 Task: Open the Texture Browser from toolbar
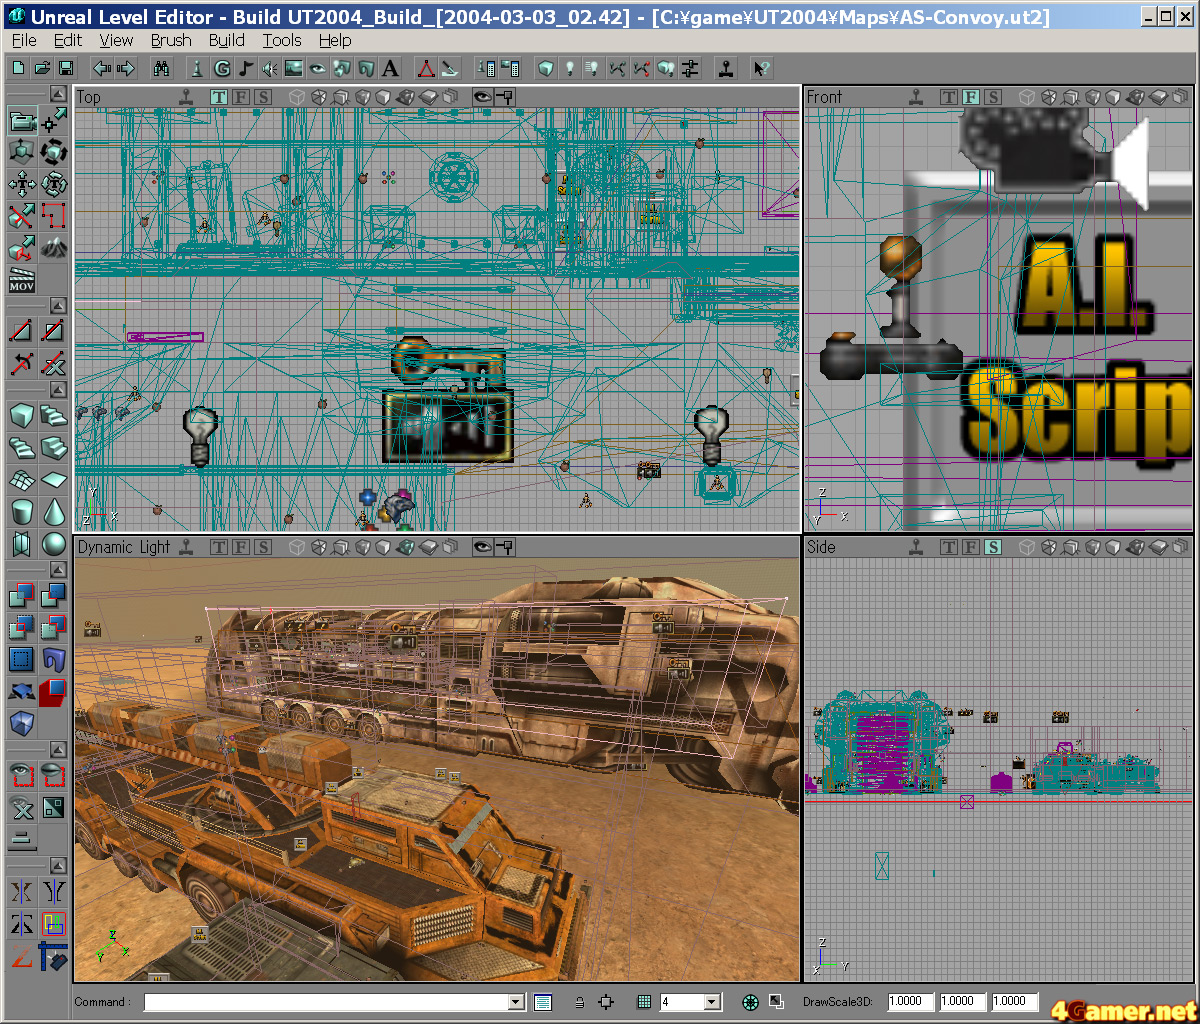293,68
